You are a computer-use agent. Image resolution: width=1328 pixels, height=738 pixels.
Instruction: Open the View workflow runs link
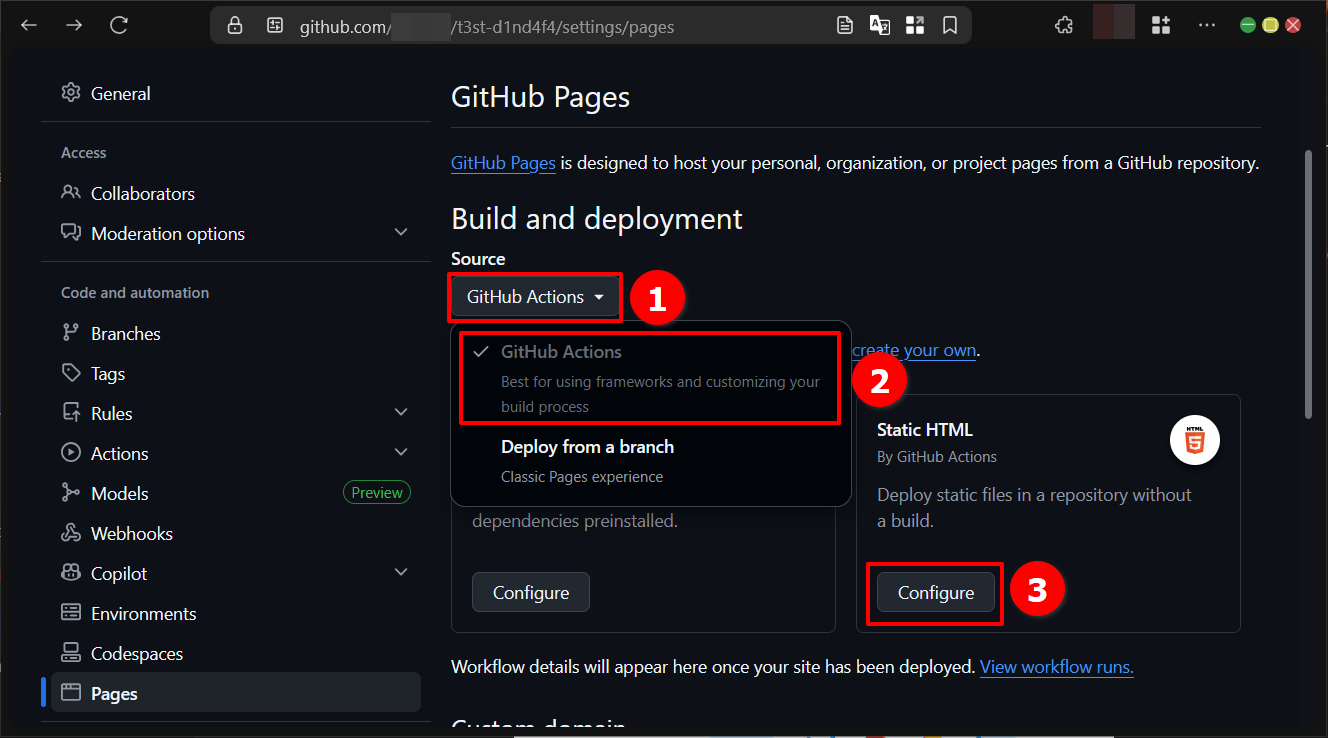coord(1056,666)
